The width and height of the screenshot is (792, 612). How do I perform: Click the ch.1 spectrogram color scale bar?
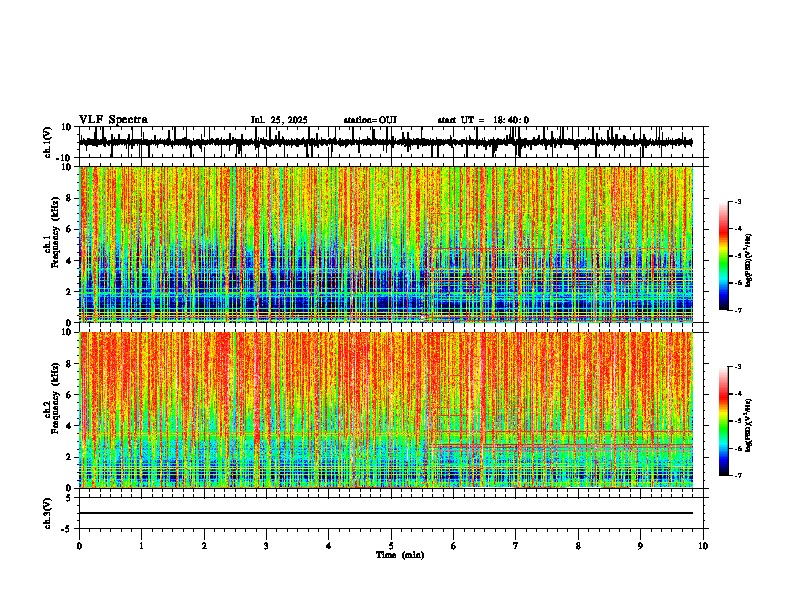(x=724, y=256)
